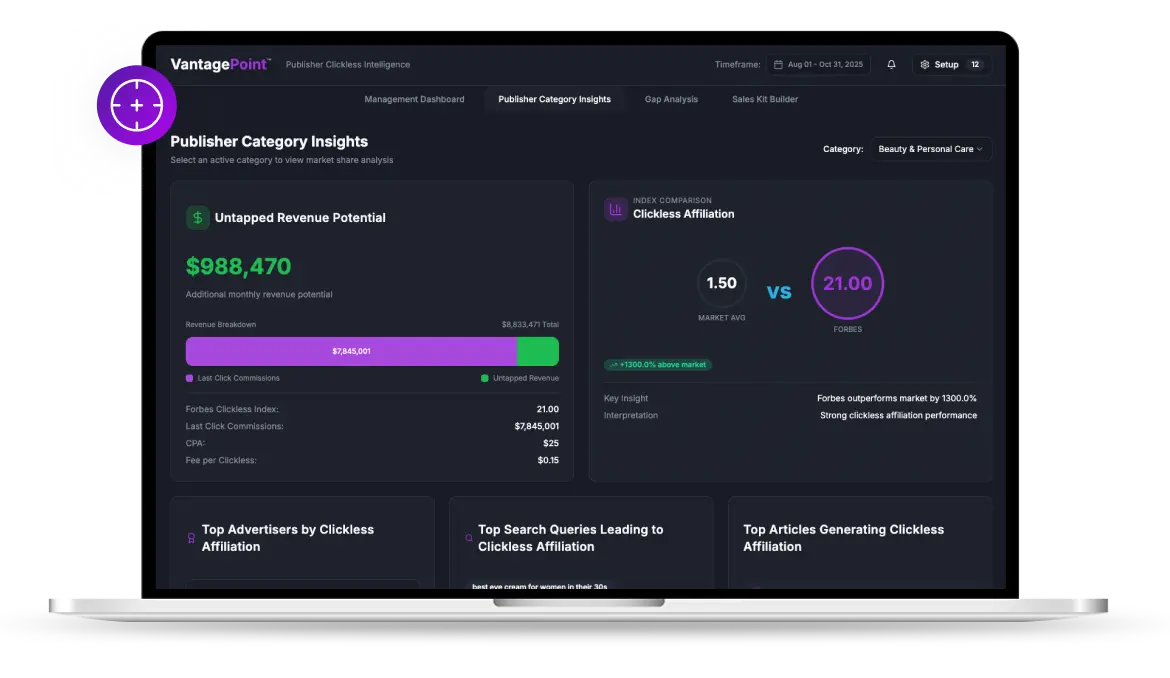Click the purple bar chart icon
The height and width of the screenshot is (678, 1170).
click(x=616, y=209)
